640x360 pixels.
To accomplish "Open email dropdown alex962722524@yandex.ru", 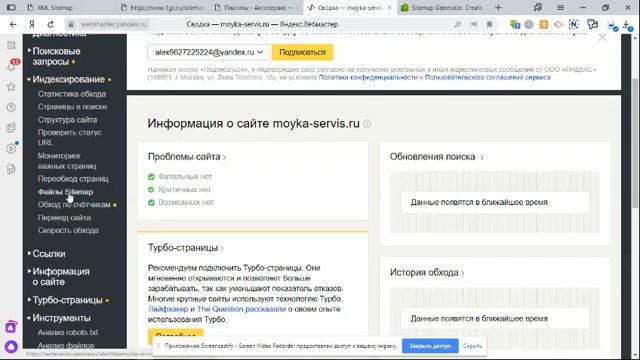I will click(x=208, y=52).
